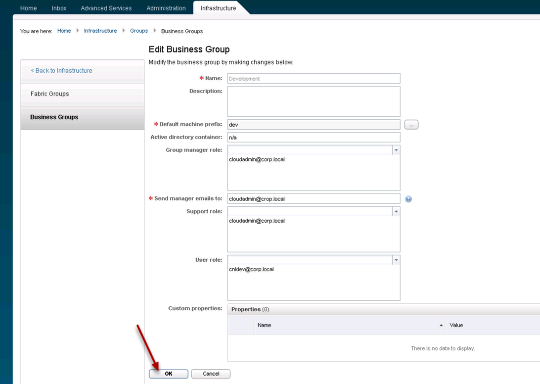Follow the Groups breadcrumb link
Image resolution: width=540 pixels, height=384 pixels.
click(x=139, y=31)
